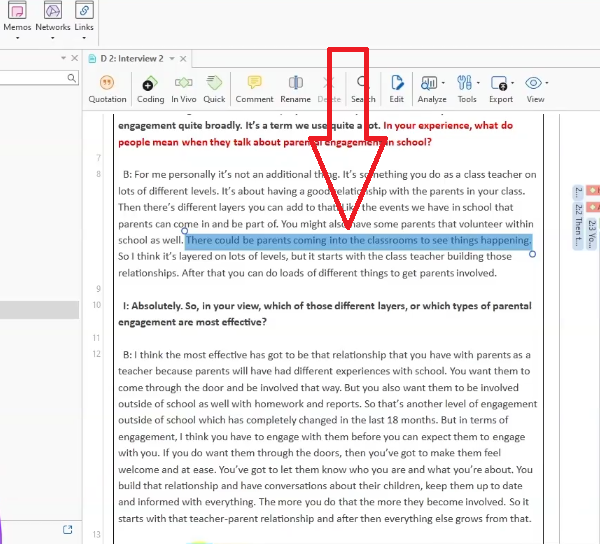Use In Vivo coding tool
Screen dimensions: 600x544
183,88
